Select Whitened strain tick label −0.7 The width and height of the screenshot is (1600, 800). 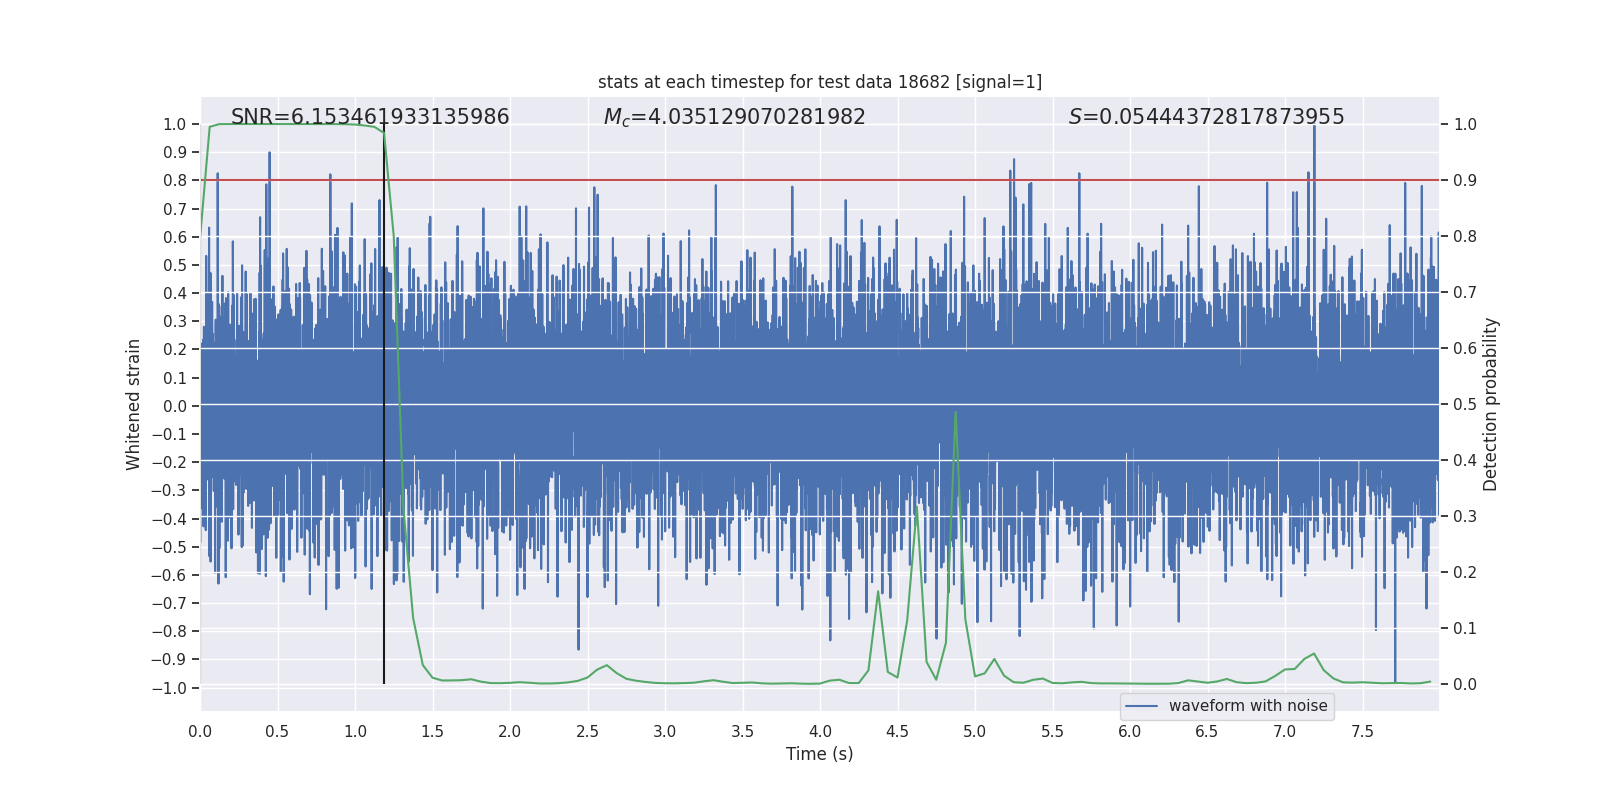169,604
